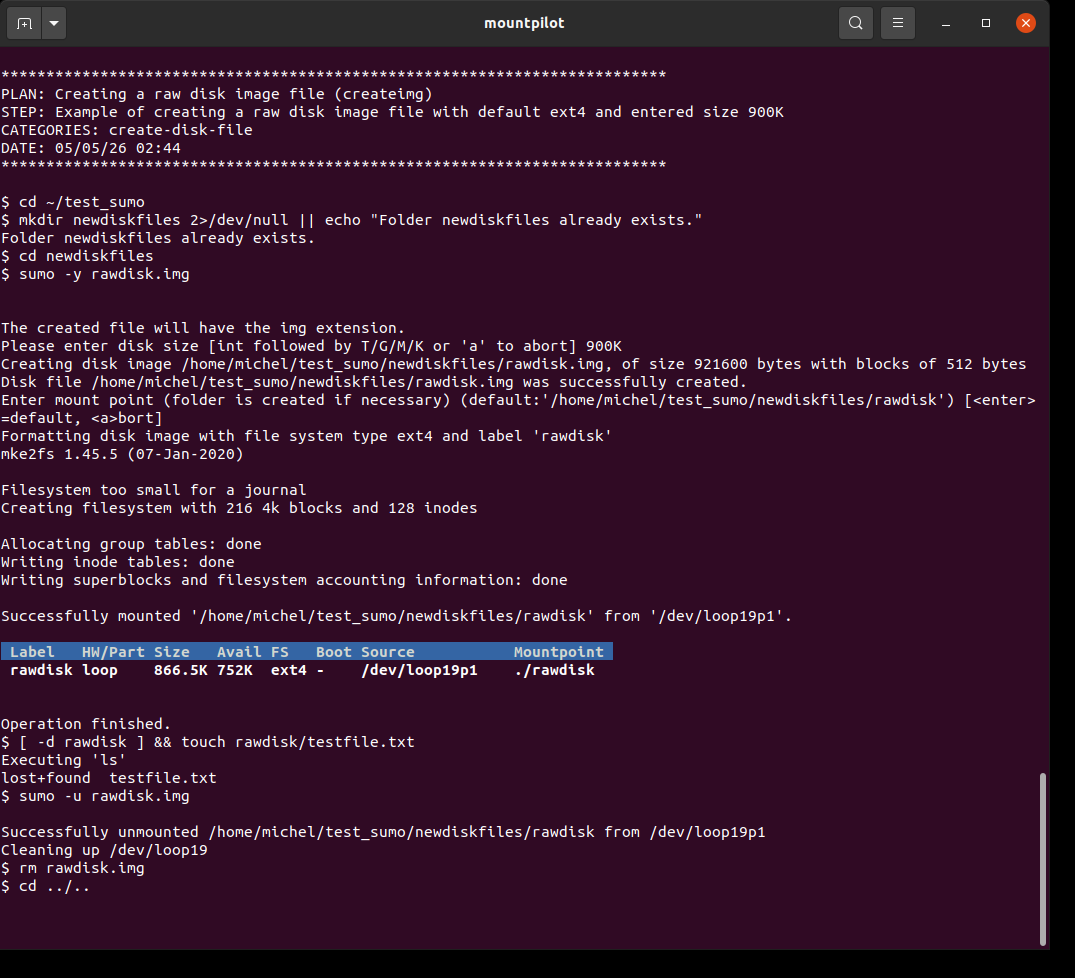Expand the new tab dropdown arrow
The height and width of the screenshot is (978, 1075).
click(x=54, y=23)
